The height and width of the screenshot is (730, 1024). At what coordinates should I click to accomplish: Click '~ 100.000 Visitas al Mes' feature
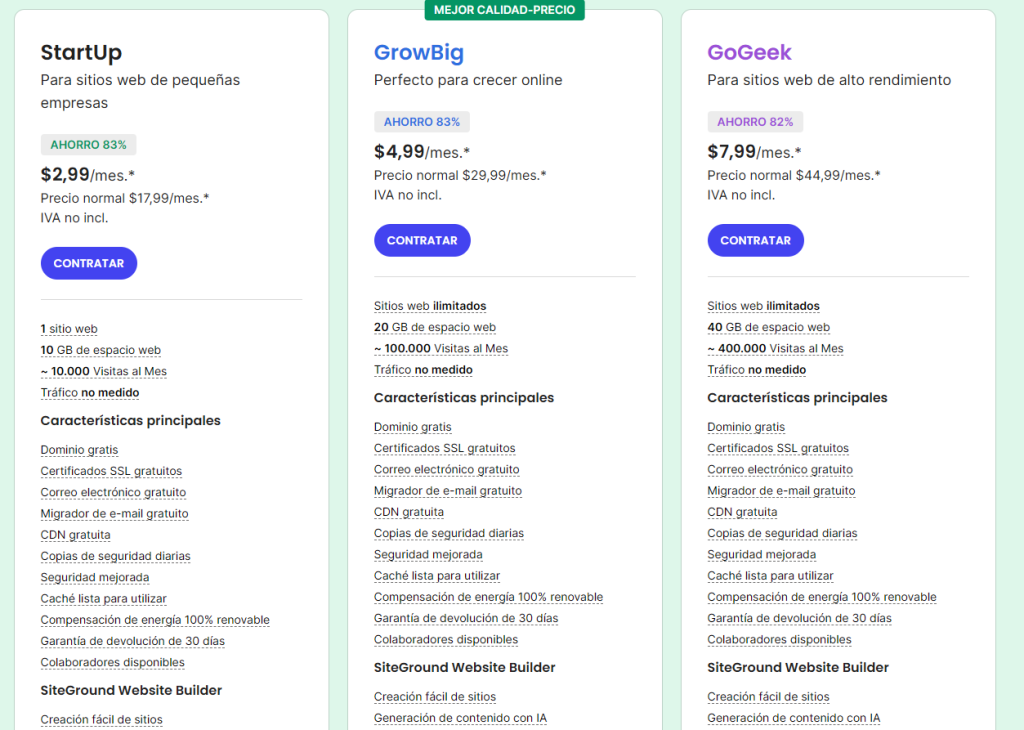[441, 348]
